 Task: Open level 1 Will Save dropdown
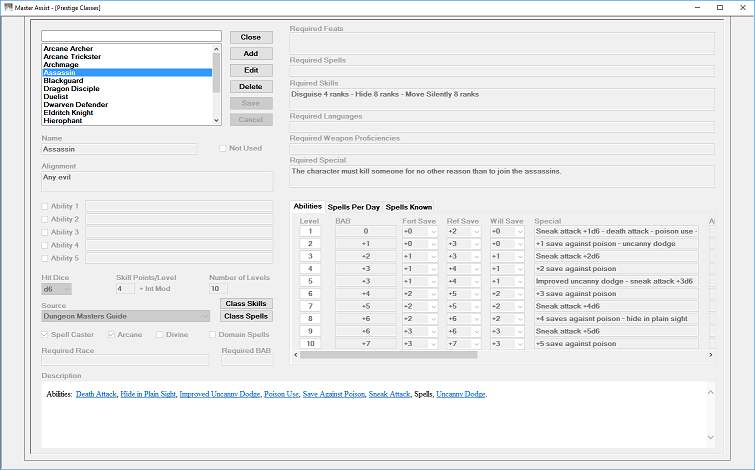[x=520, y=232]
